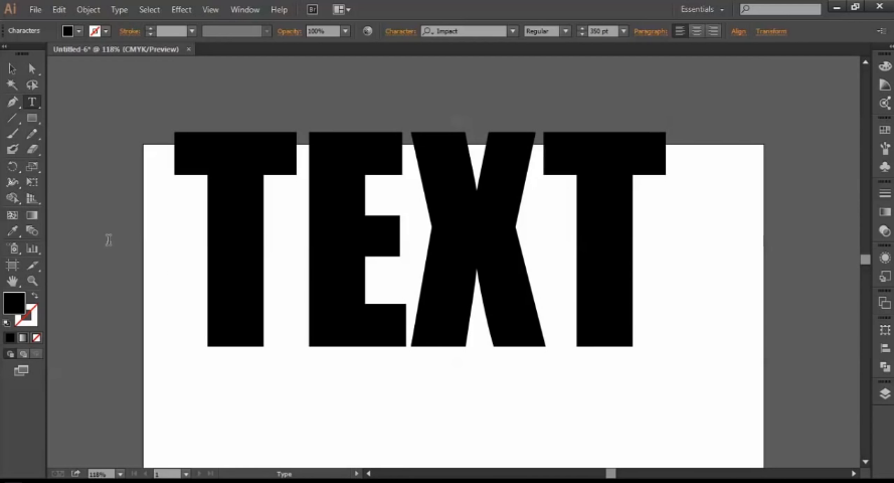The image size is (894, 483).
Task: Expand the fill color dropdown arrow
Action: [79, 31]
